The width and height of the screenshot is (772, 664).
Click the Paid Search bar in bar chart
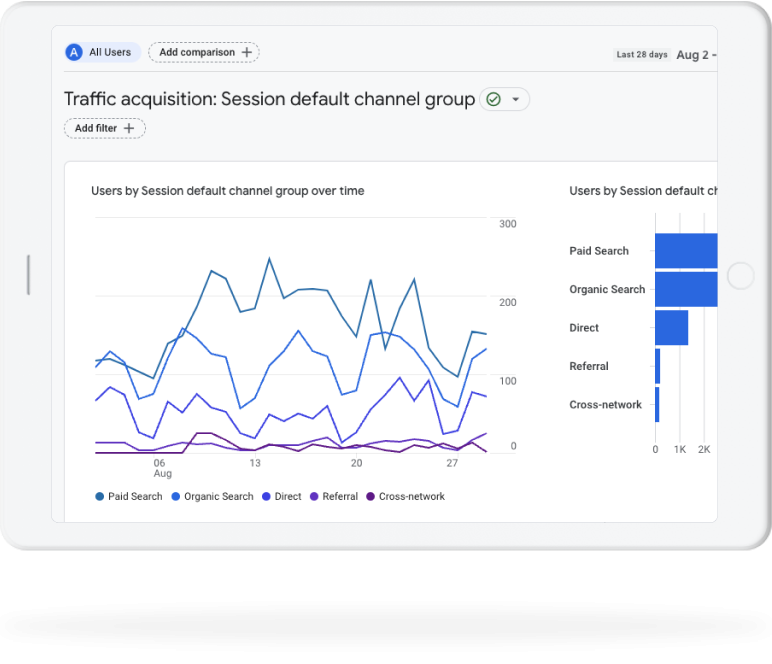pos(686,251)
